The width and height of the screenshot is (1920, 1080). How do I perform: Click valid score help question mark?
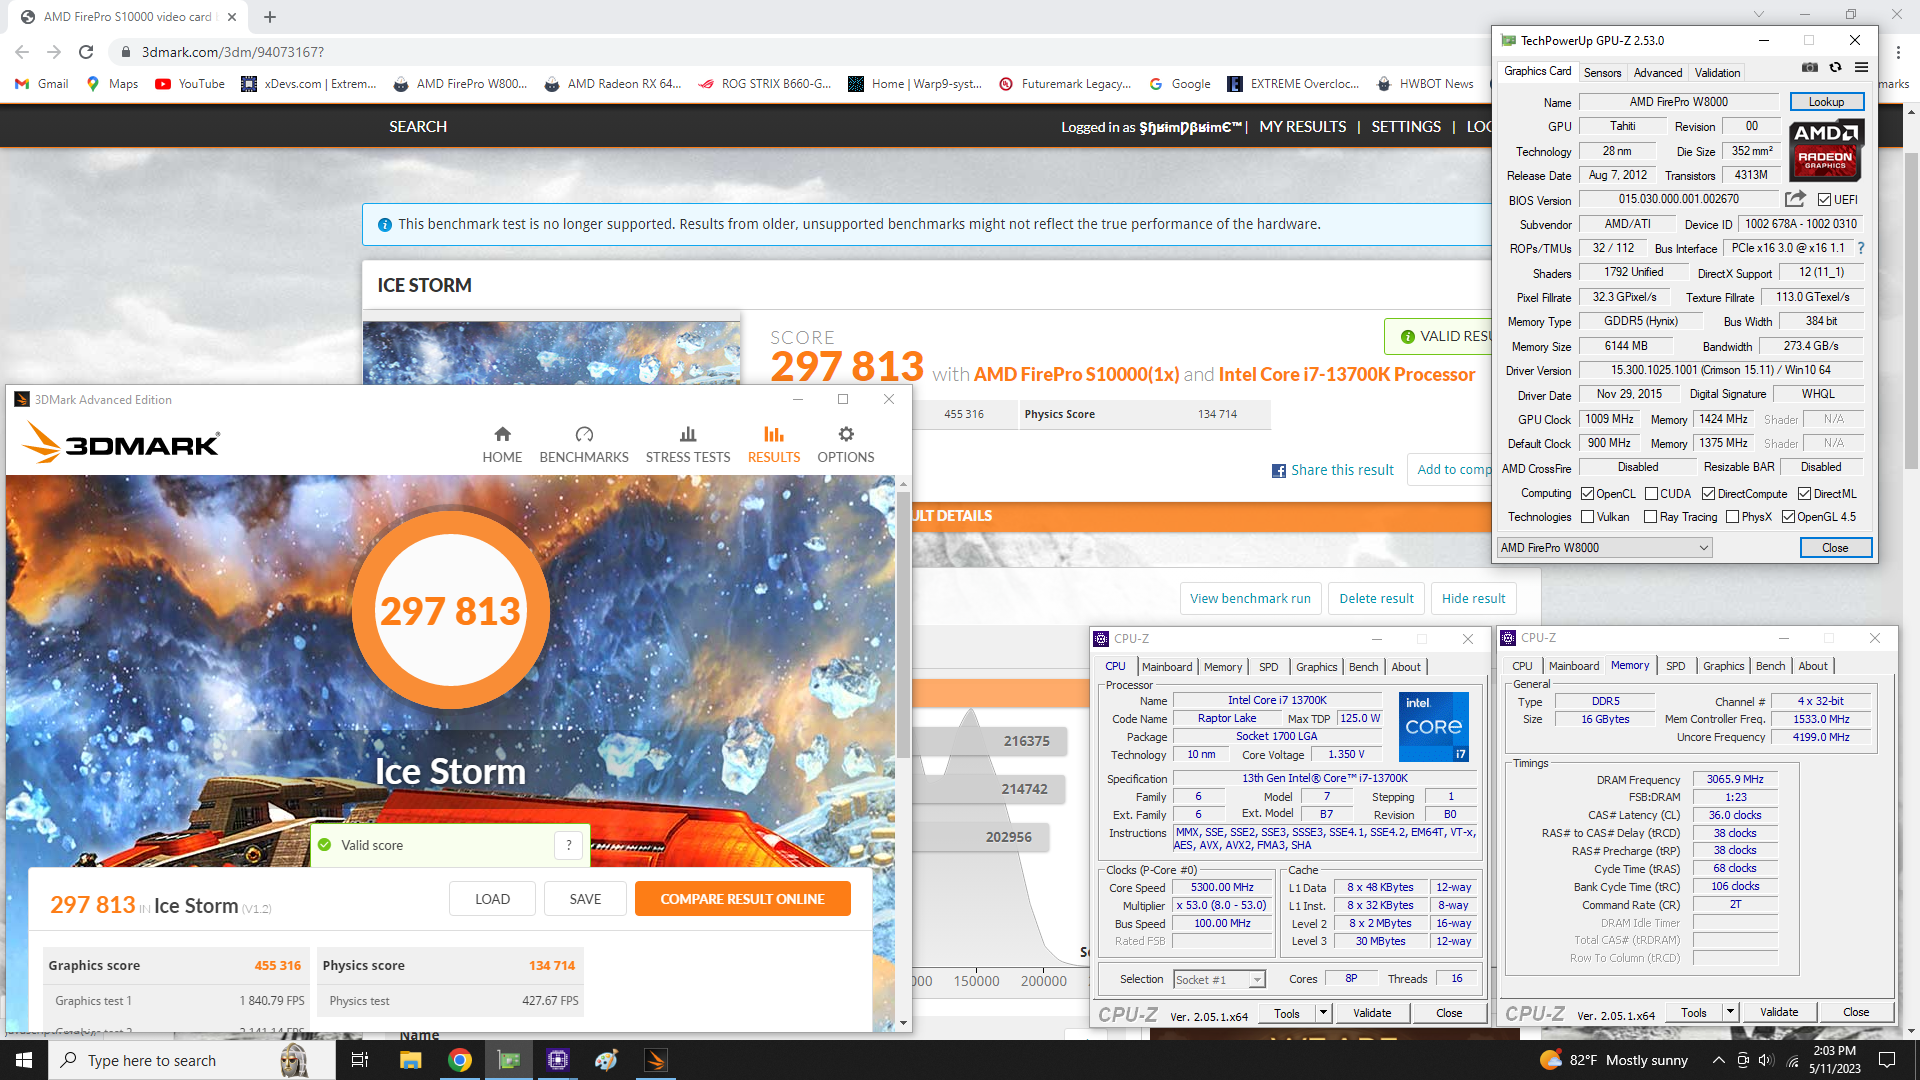569,845
